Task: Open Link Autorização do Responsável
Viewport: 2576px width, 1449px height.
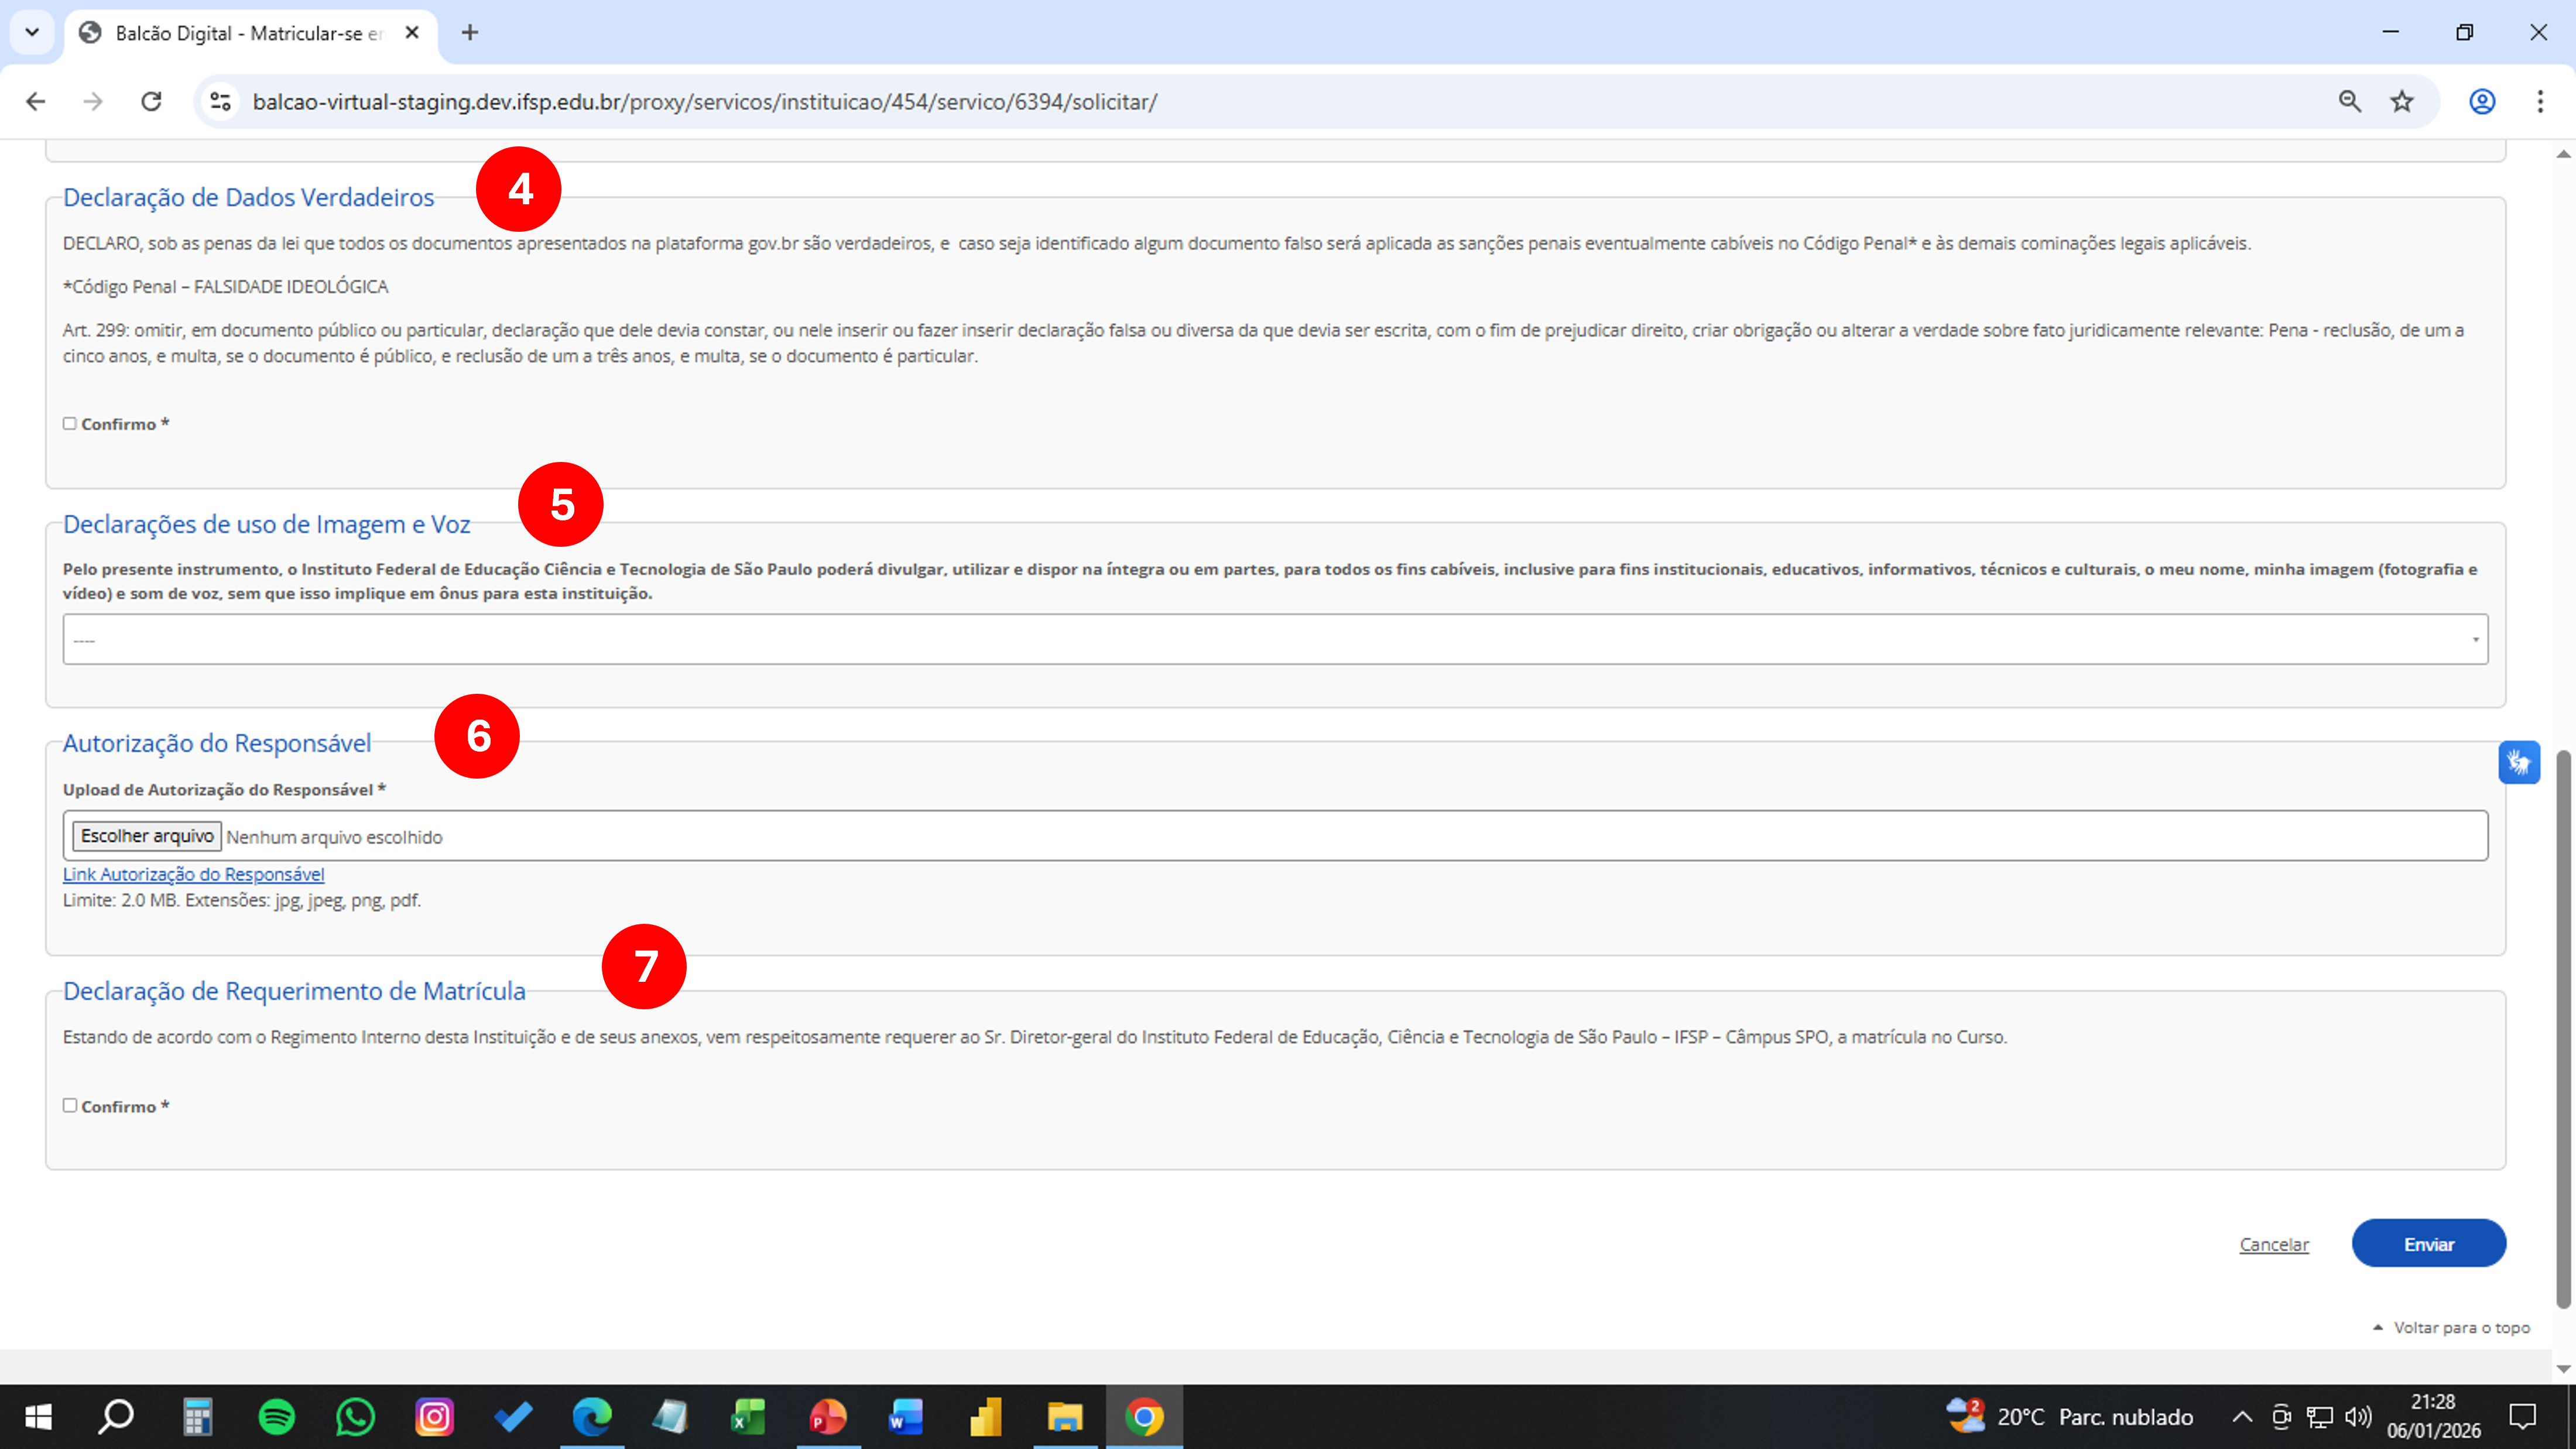Action: click(193, 874)
